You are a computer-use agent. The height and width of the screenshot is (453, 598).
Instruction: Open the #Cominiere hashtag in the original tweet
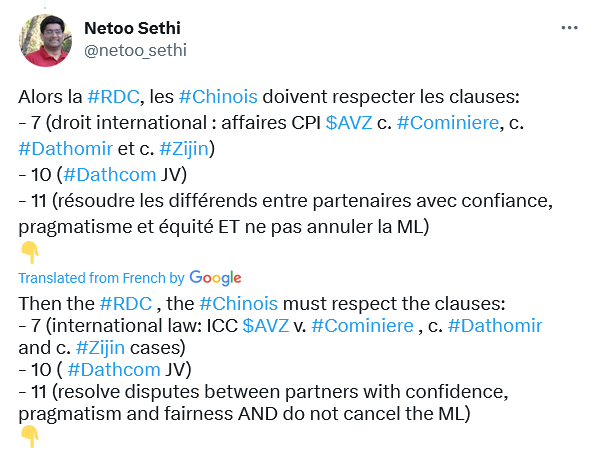pyautogui.click(x=448, y=123)
